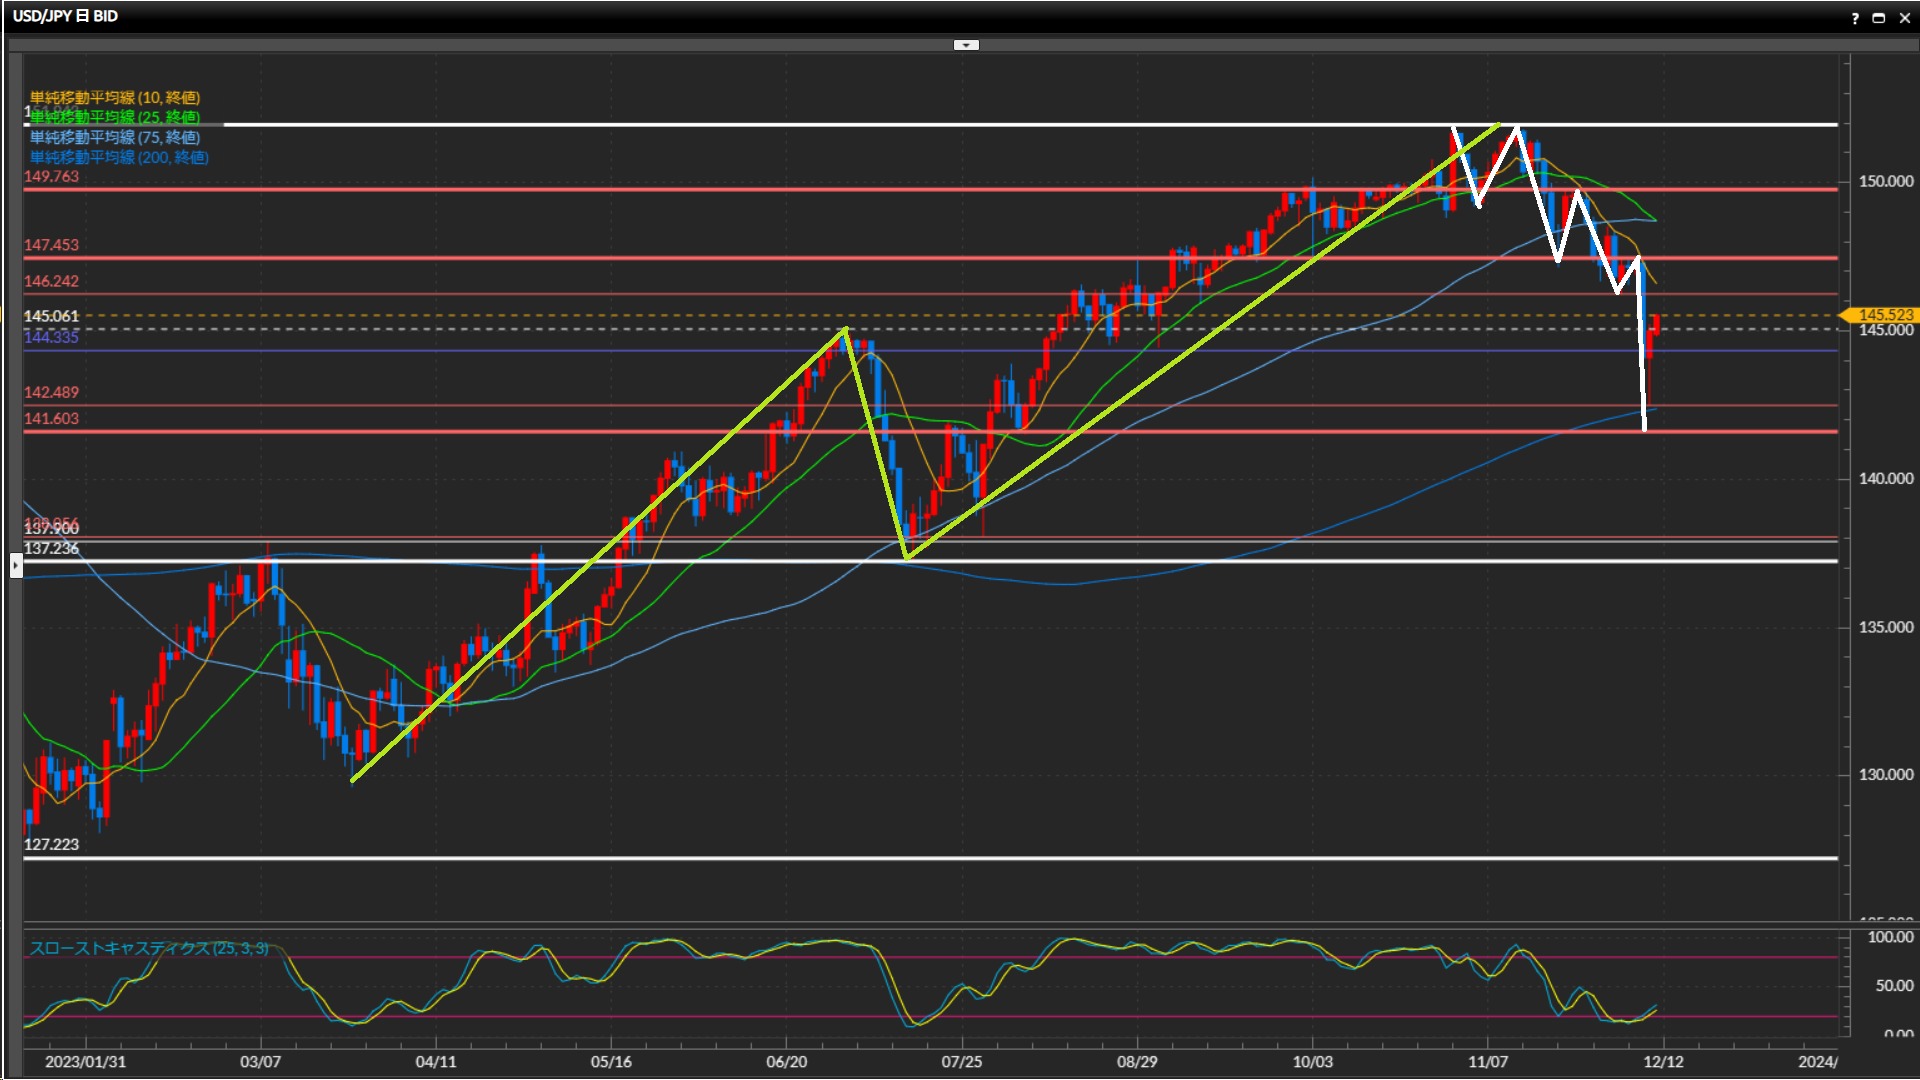The image size is (1920, 1080).
Task: Click the slow stochastics (25,3,3) indicator label
Action: pyautogui.click(x=149, y=948)
